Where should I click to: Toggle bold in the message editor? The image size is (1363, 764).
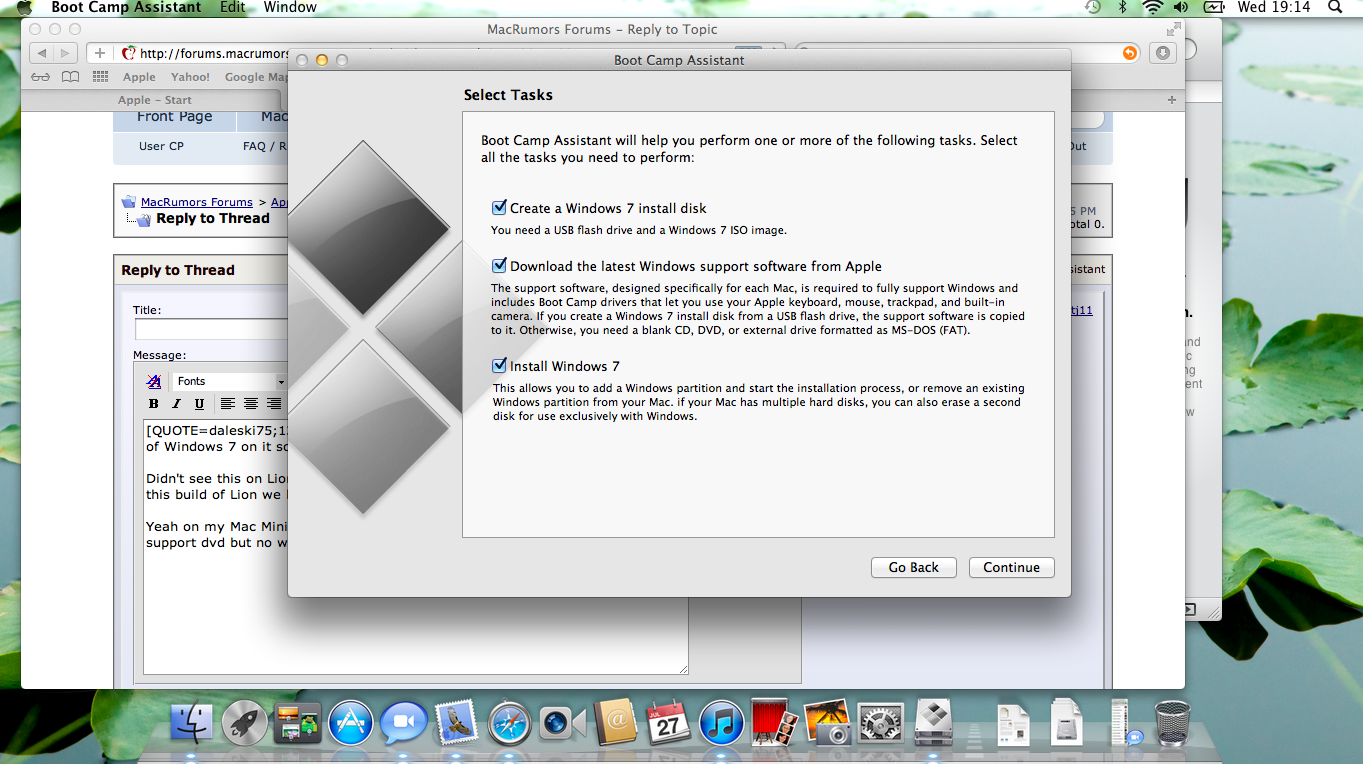pyautogui.click(x=153, y=404)
